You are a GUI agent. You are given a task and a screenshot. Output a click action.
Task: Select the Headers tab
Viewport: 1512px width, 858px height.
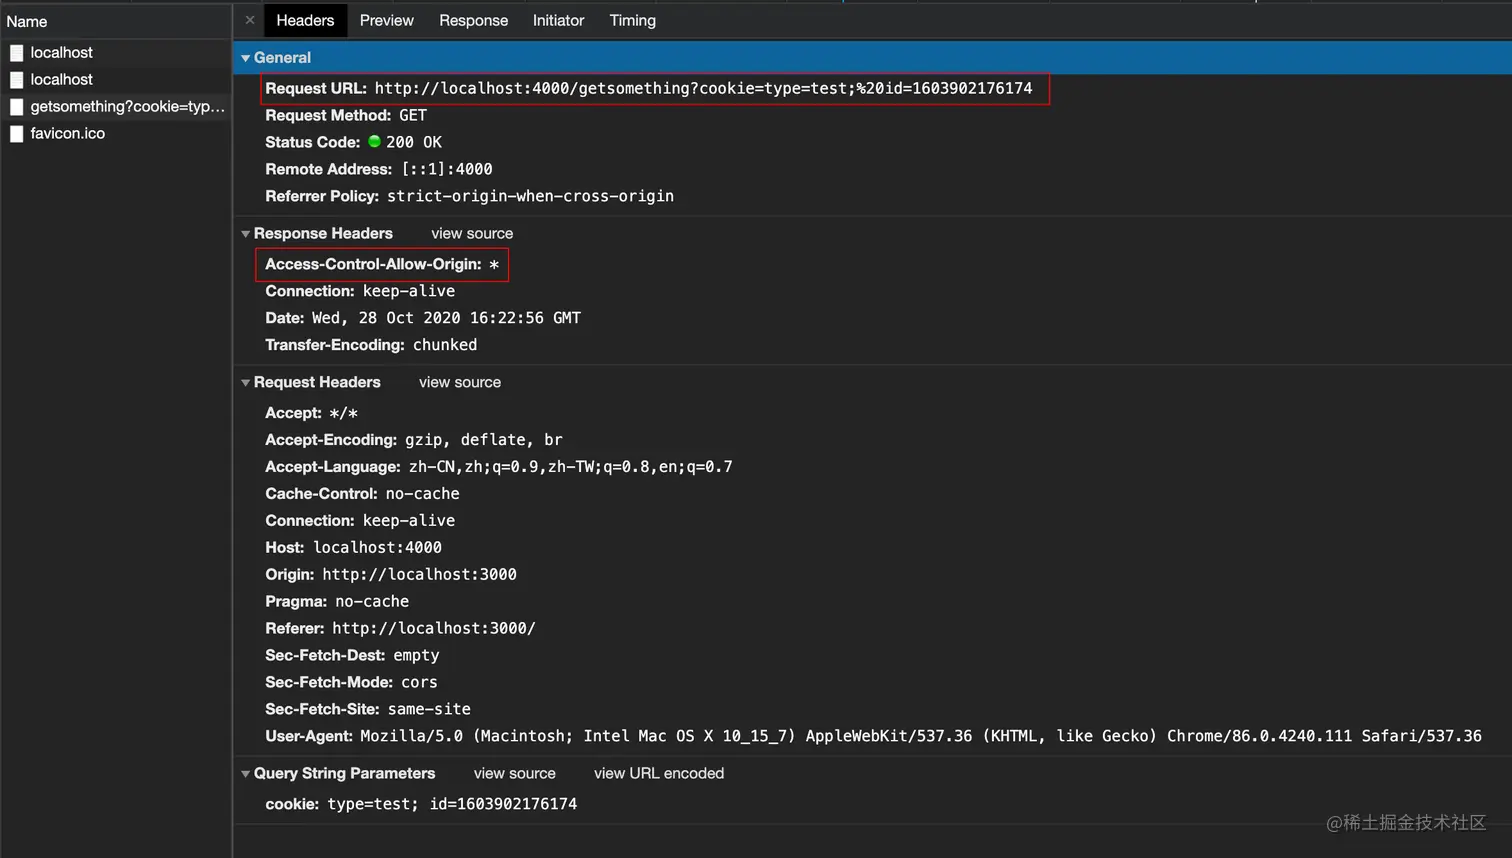coord(305,20)
